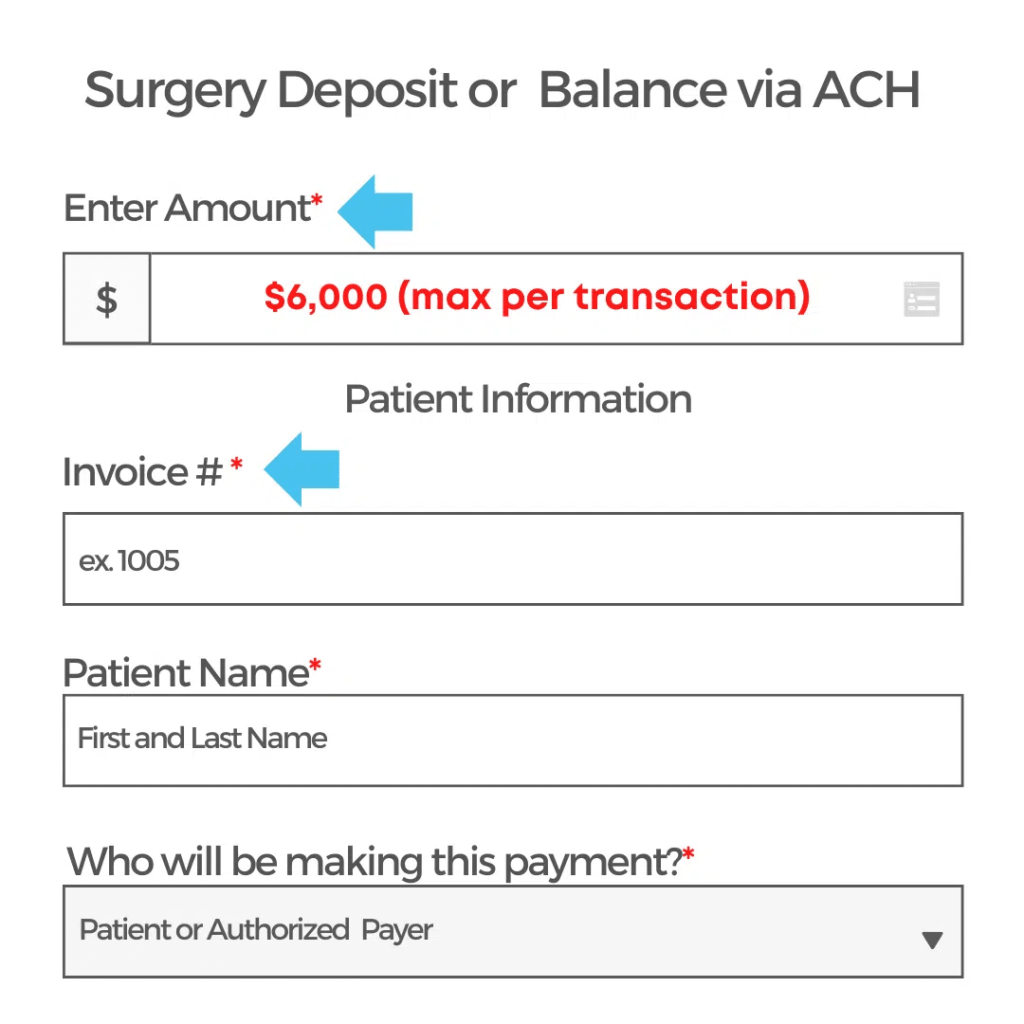
Task: Click the Invoice # label
Action: tap(142, 472)
